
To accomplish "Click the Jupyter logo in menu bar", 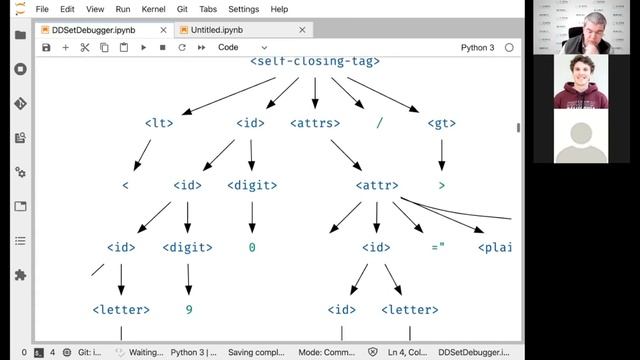I will tap(20, 9).
